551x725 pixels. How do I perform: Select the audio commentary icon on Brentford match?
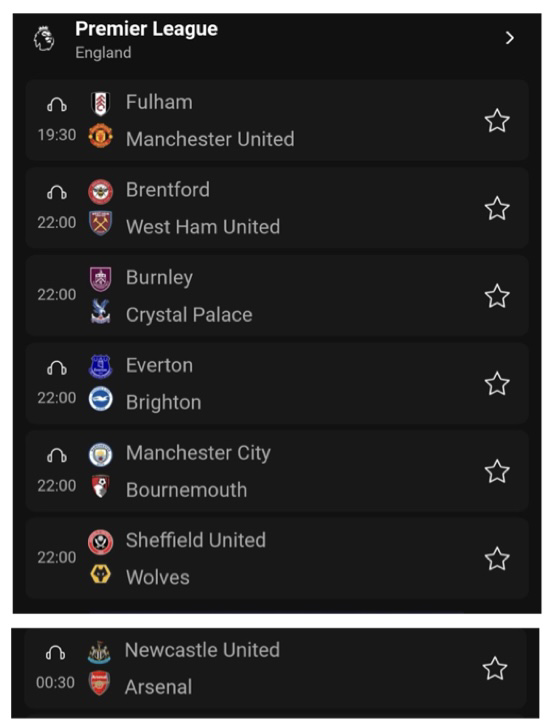pos(57,192)
